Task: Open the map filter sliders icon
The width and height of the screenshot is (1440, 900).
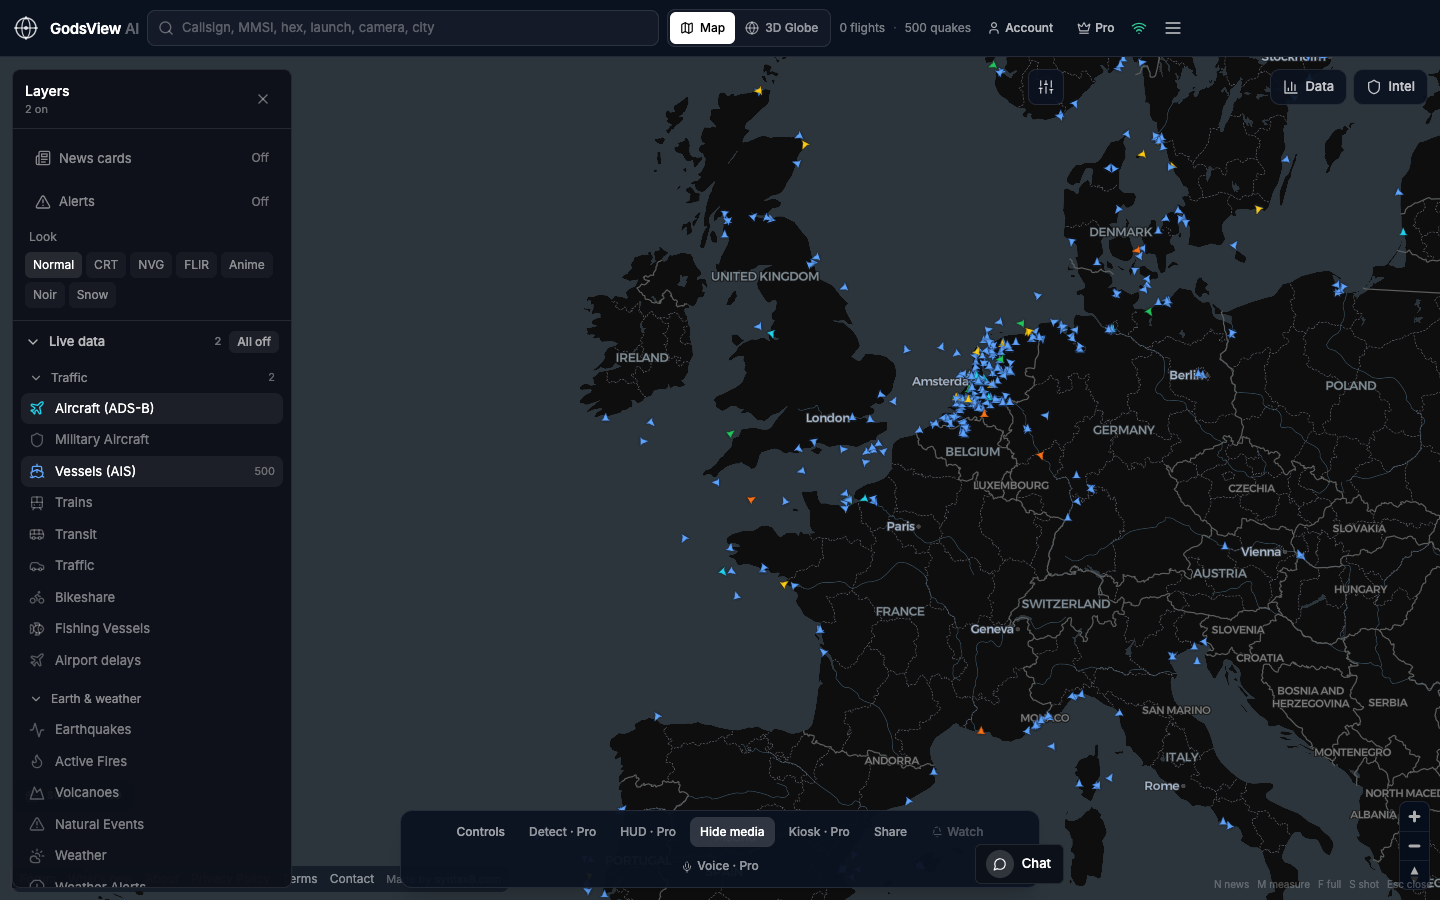Action: (x=1046, y=87)
